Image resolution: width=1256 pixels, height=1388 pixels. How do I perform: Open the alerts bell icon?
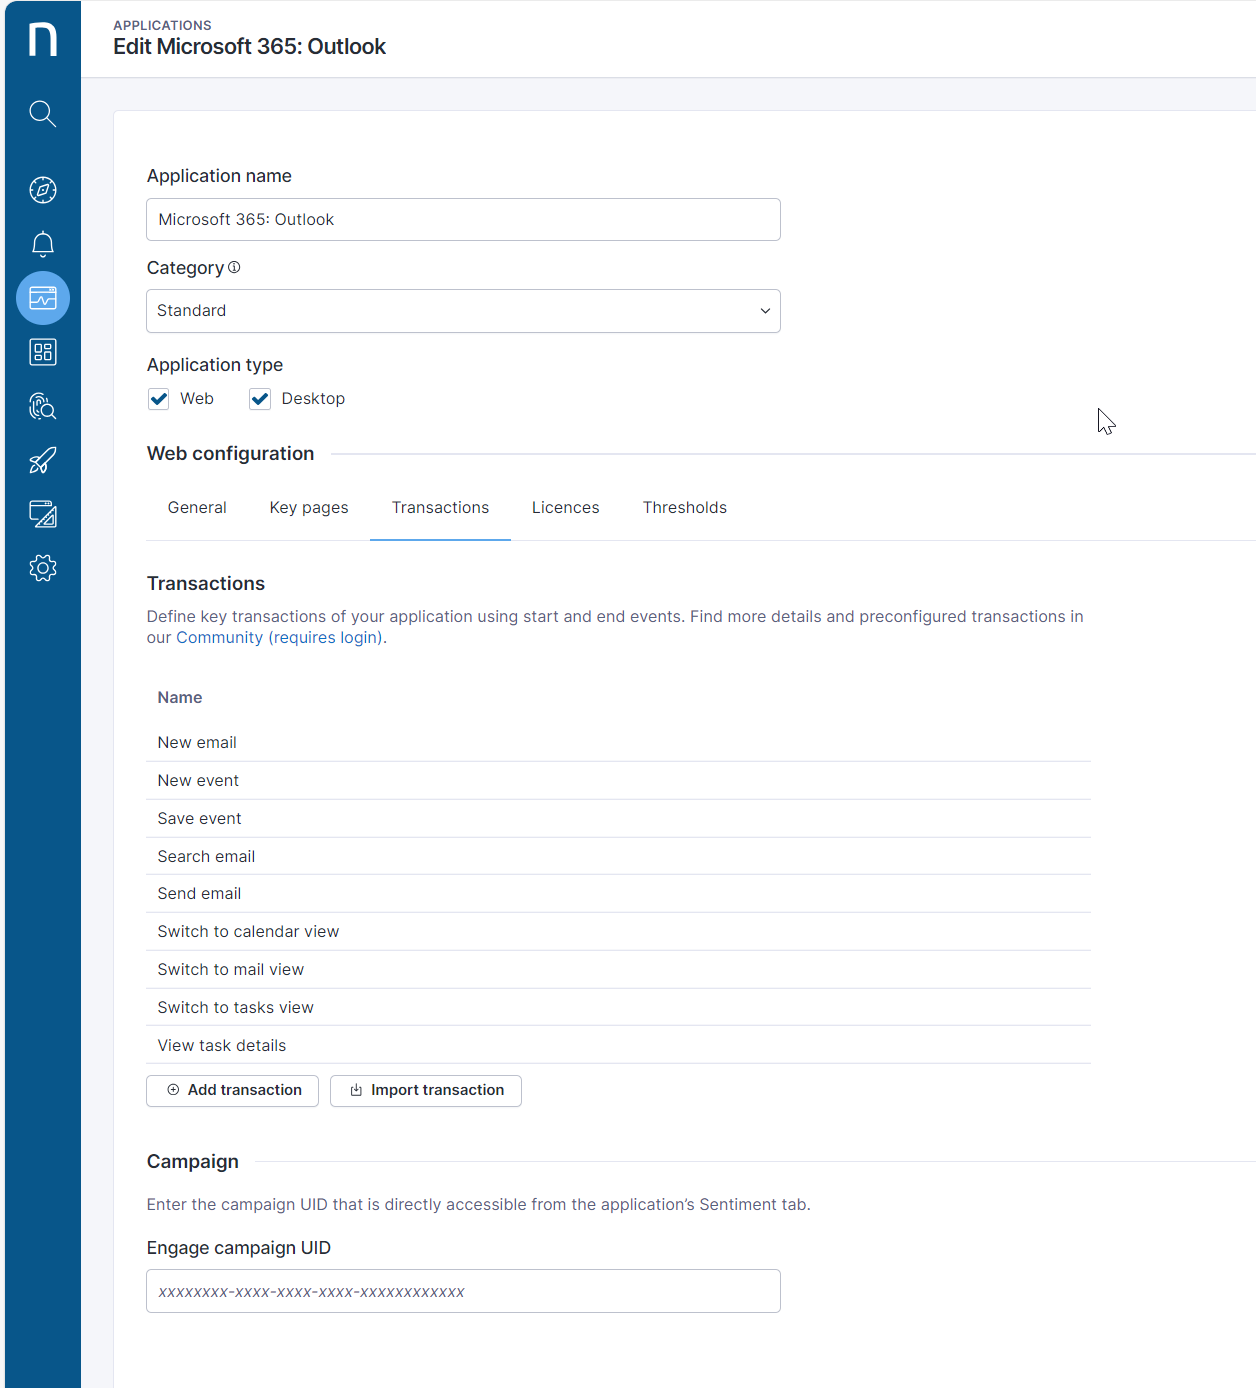coord(43,244)
